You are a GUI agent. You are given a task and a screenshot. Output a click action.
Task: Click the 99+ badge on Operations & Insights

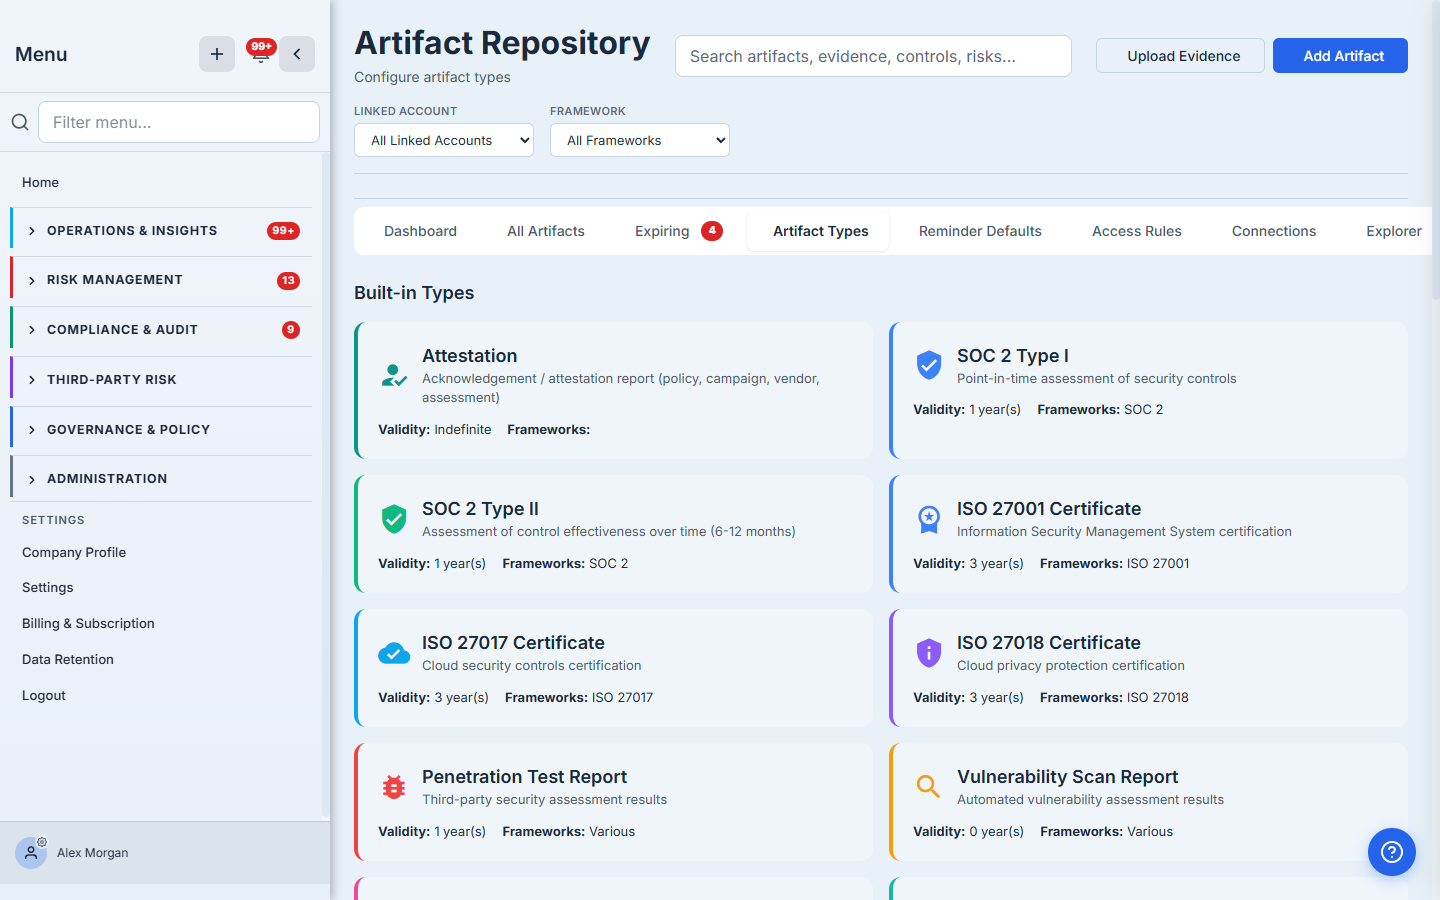click(x=283, y=231)
